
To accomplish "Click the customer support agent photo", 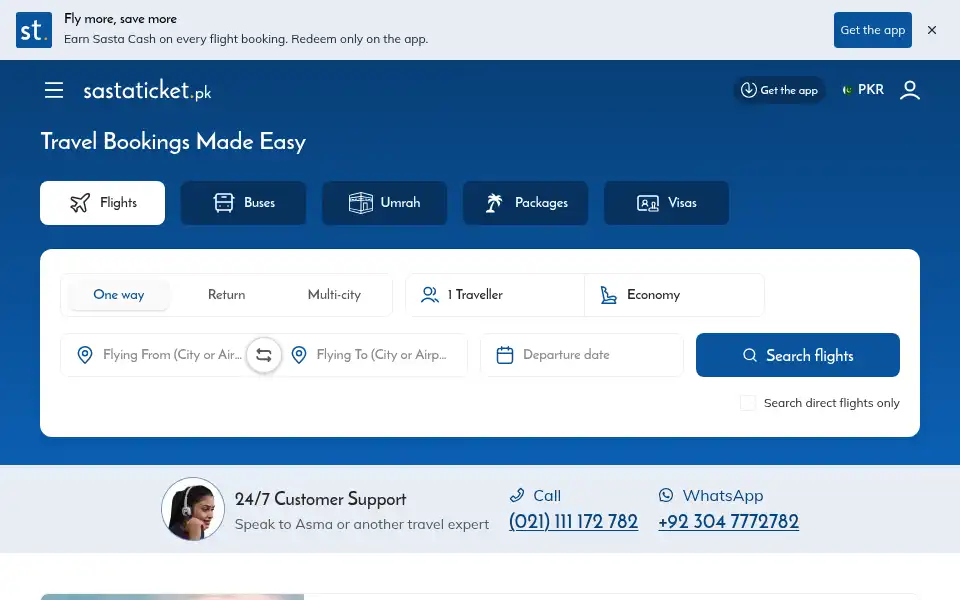I will (x=193, y=509).
